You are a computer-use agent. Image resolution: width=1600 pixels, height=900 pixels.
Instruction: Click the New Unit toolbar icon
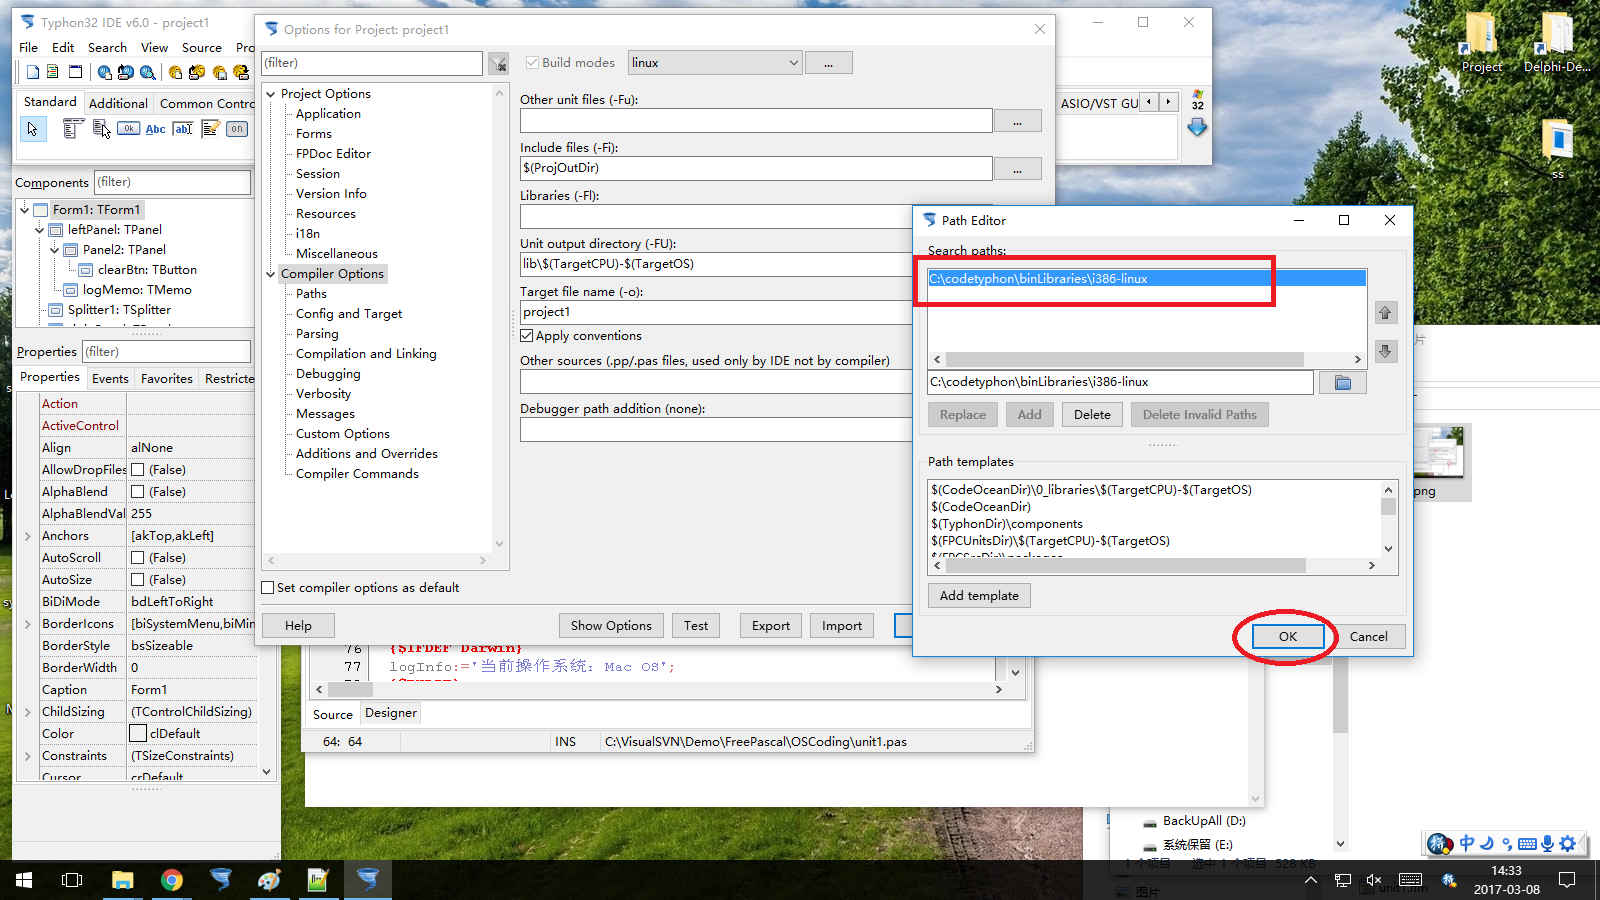33,72
